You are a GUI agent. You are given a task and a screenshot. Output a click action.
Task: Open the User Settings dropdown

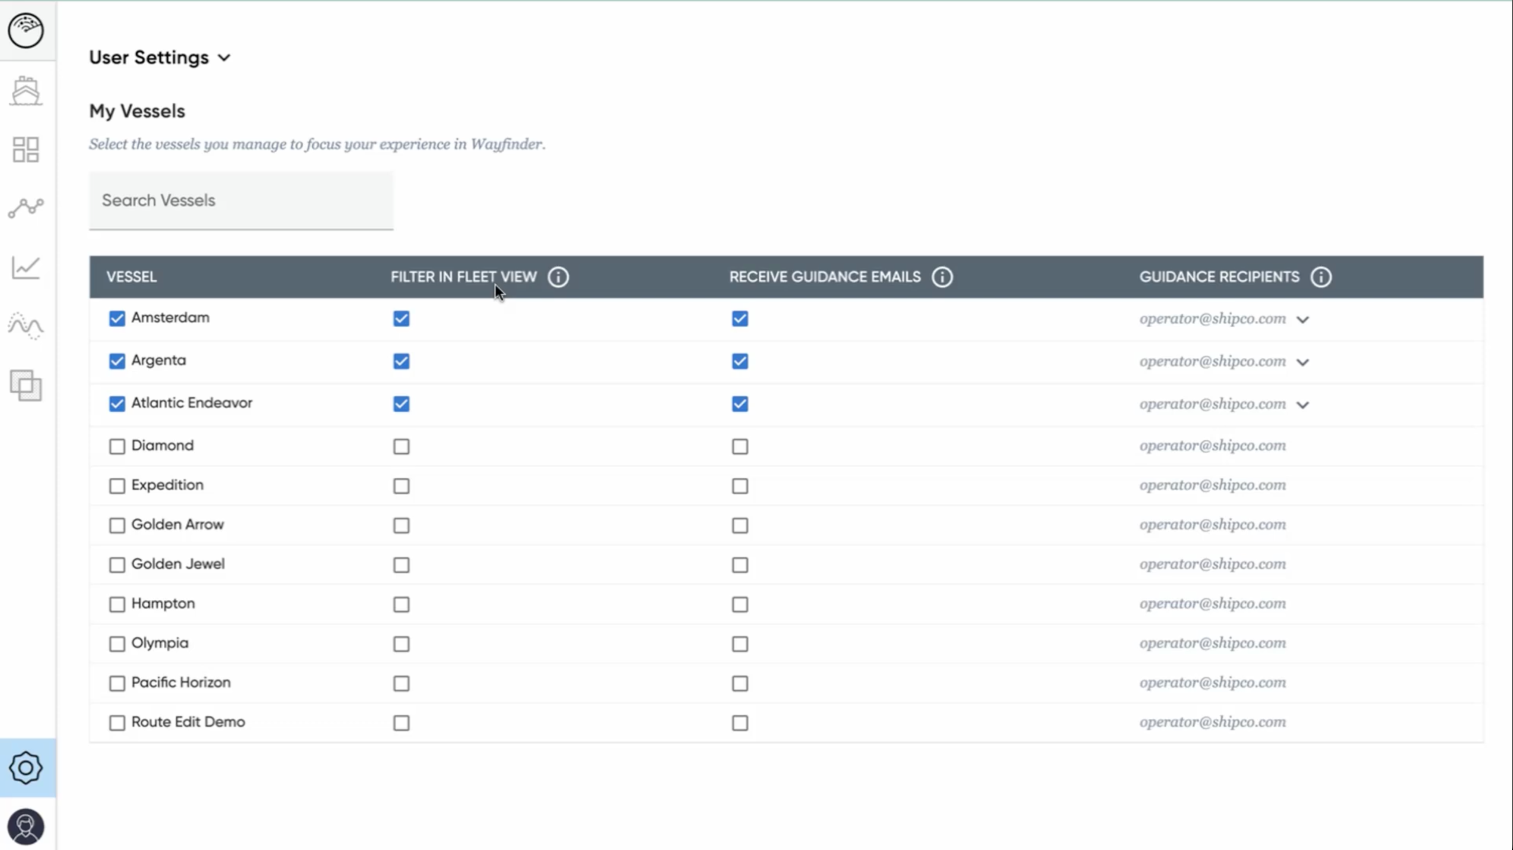160,57
